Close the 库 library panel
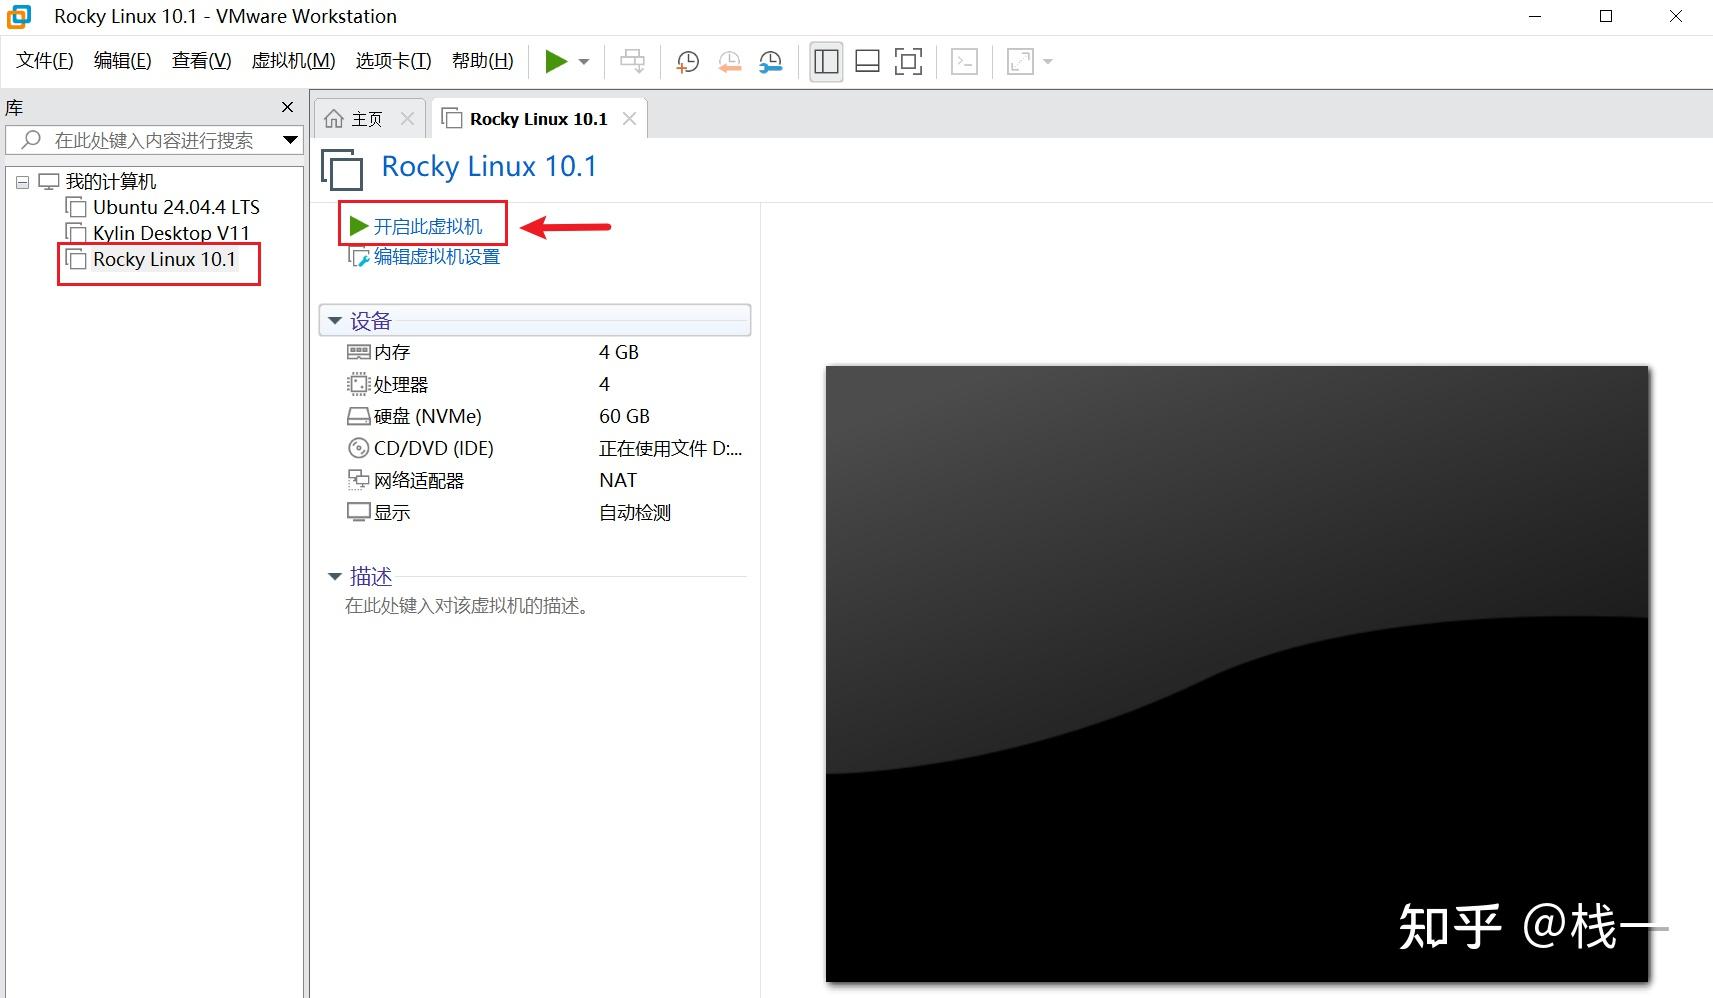1713x998 pixels. pos(288,107)
